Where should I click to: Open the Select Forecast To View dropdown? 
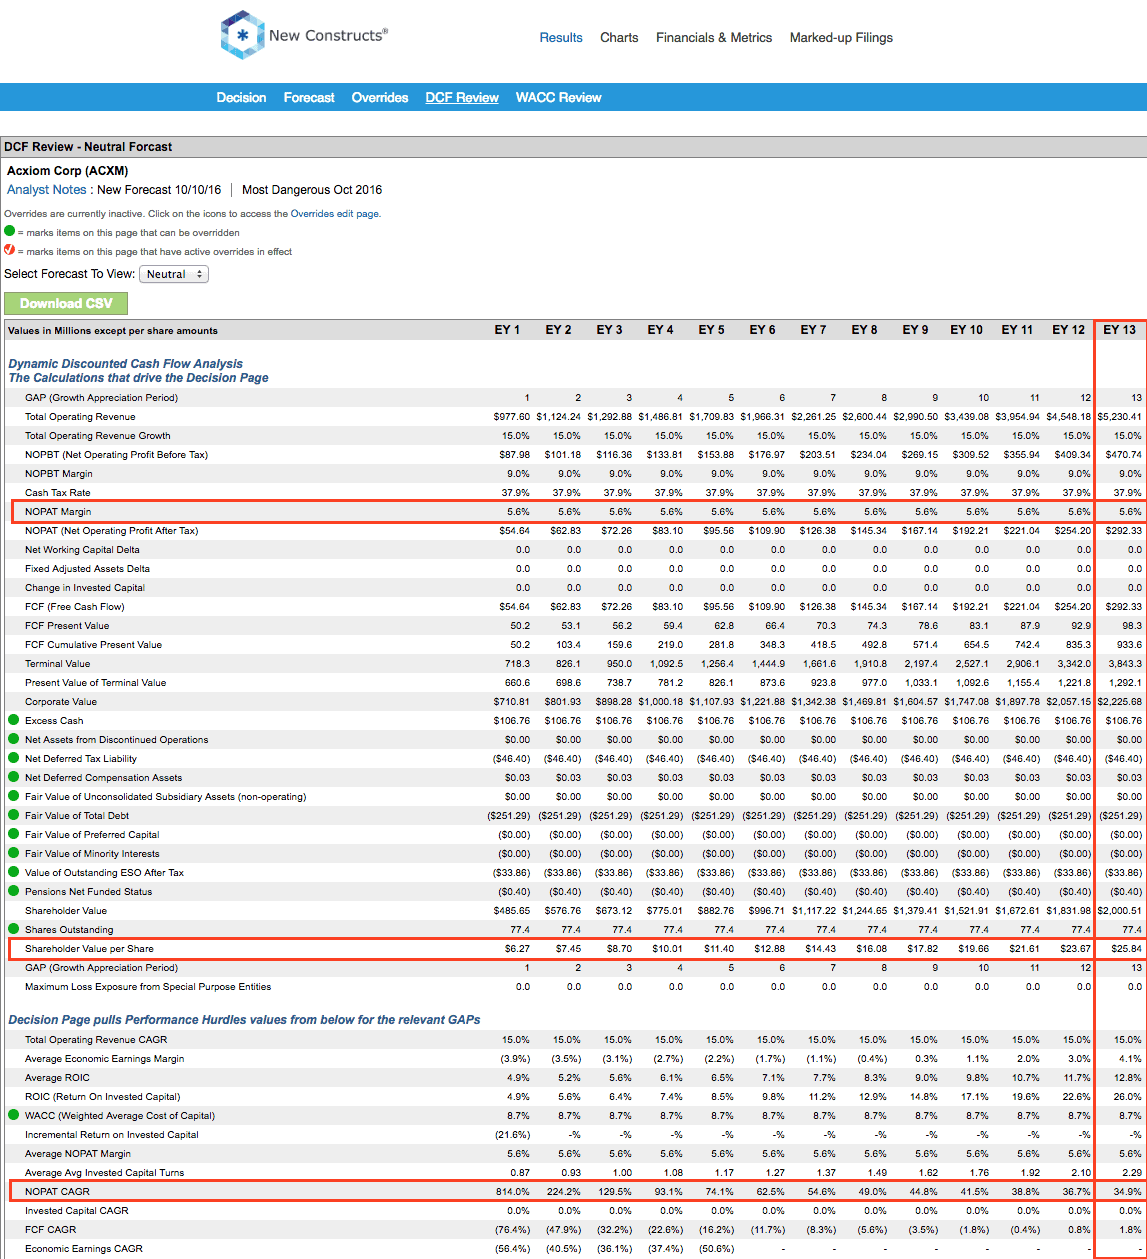pos(174,274)
